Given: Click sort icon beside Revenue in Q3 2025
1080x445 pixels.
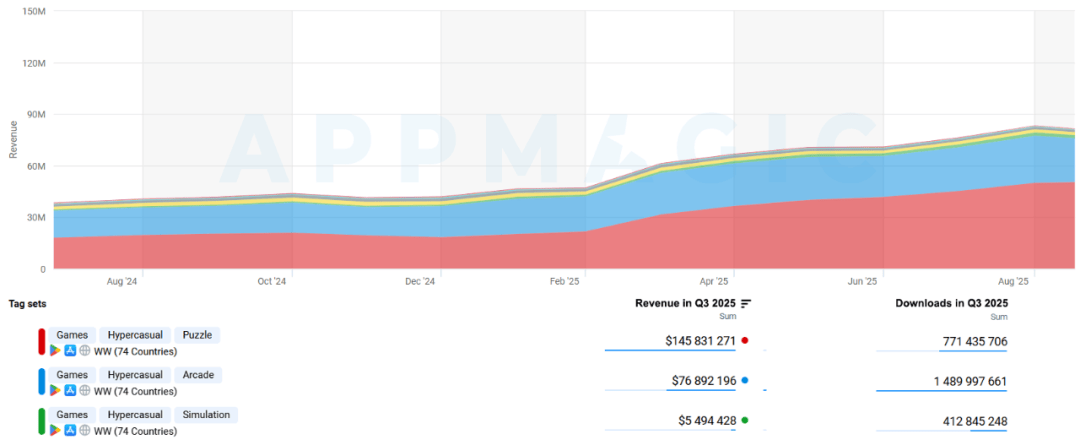Looking at the screenshot, I should click(746, 304).
